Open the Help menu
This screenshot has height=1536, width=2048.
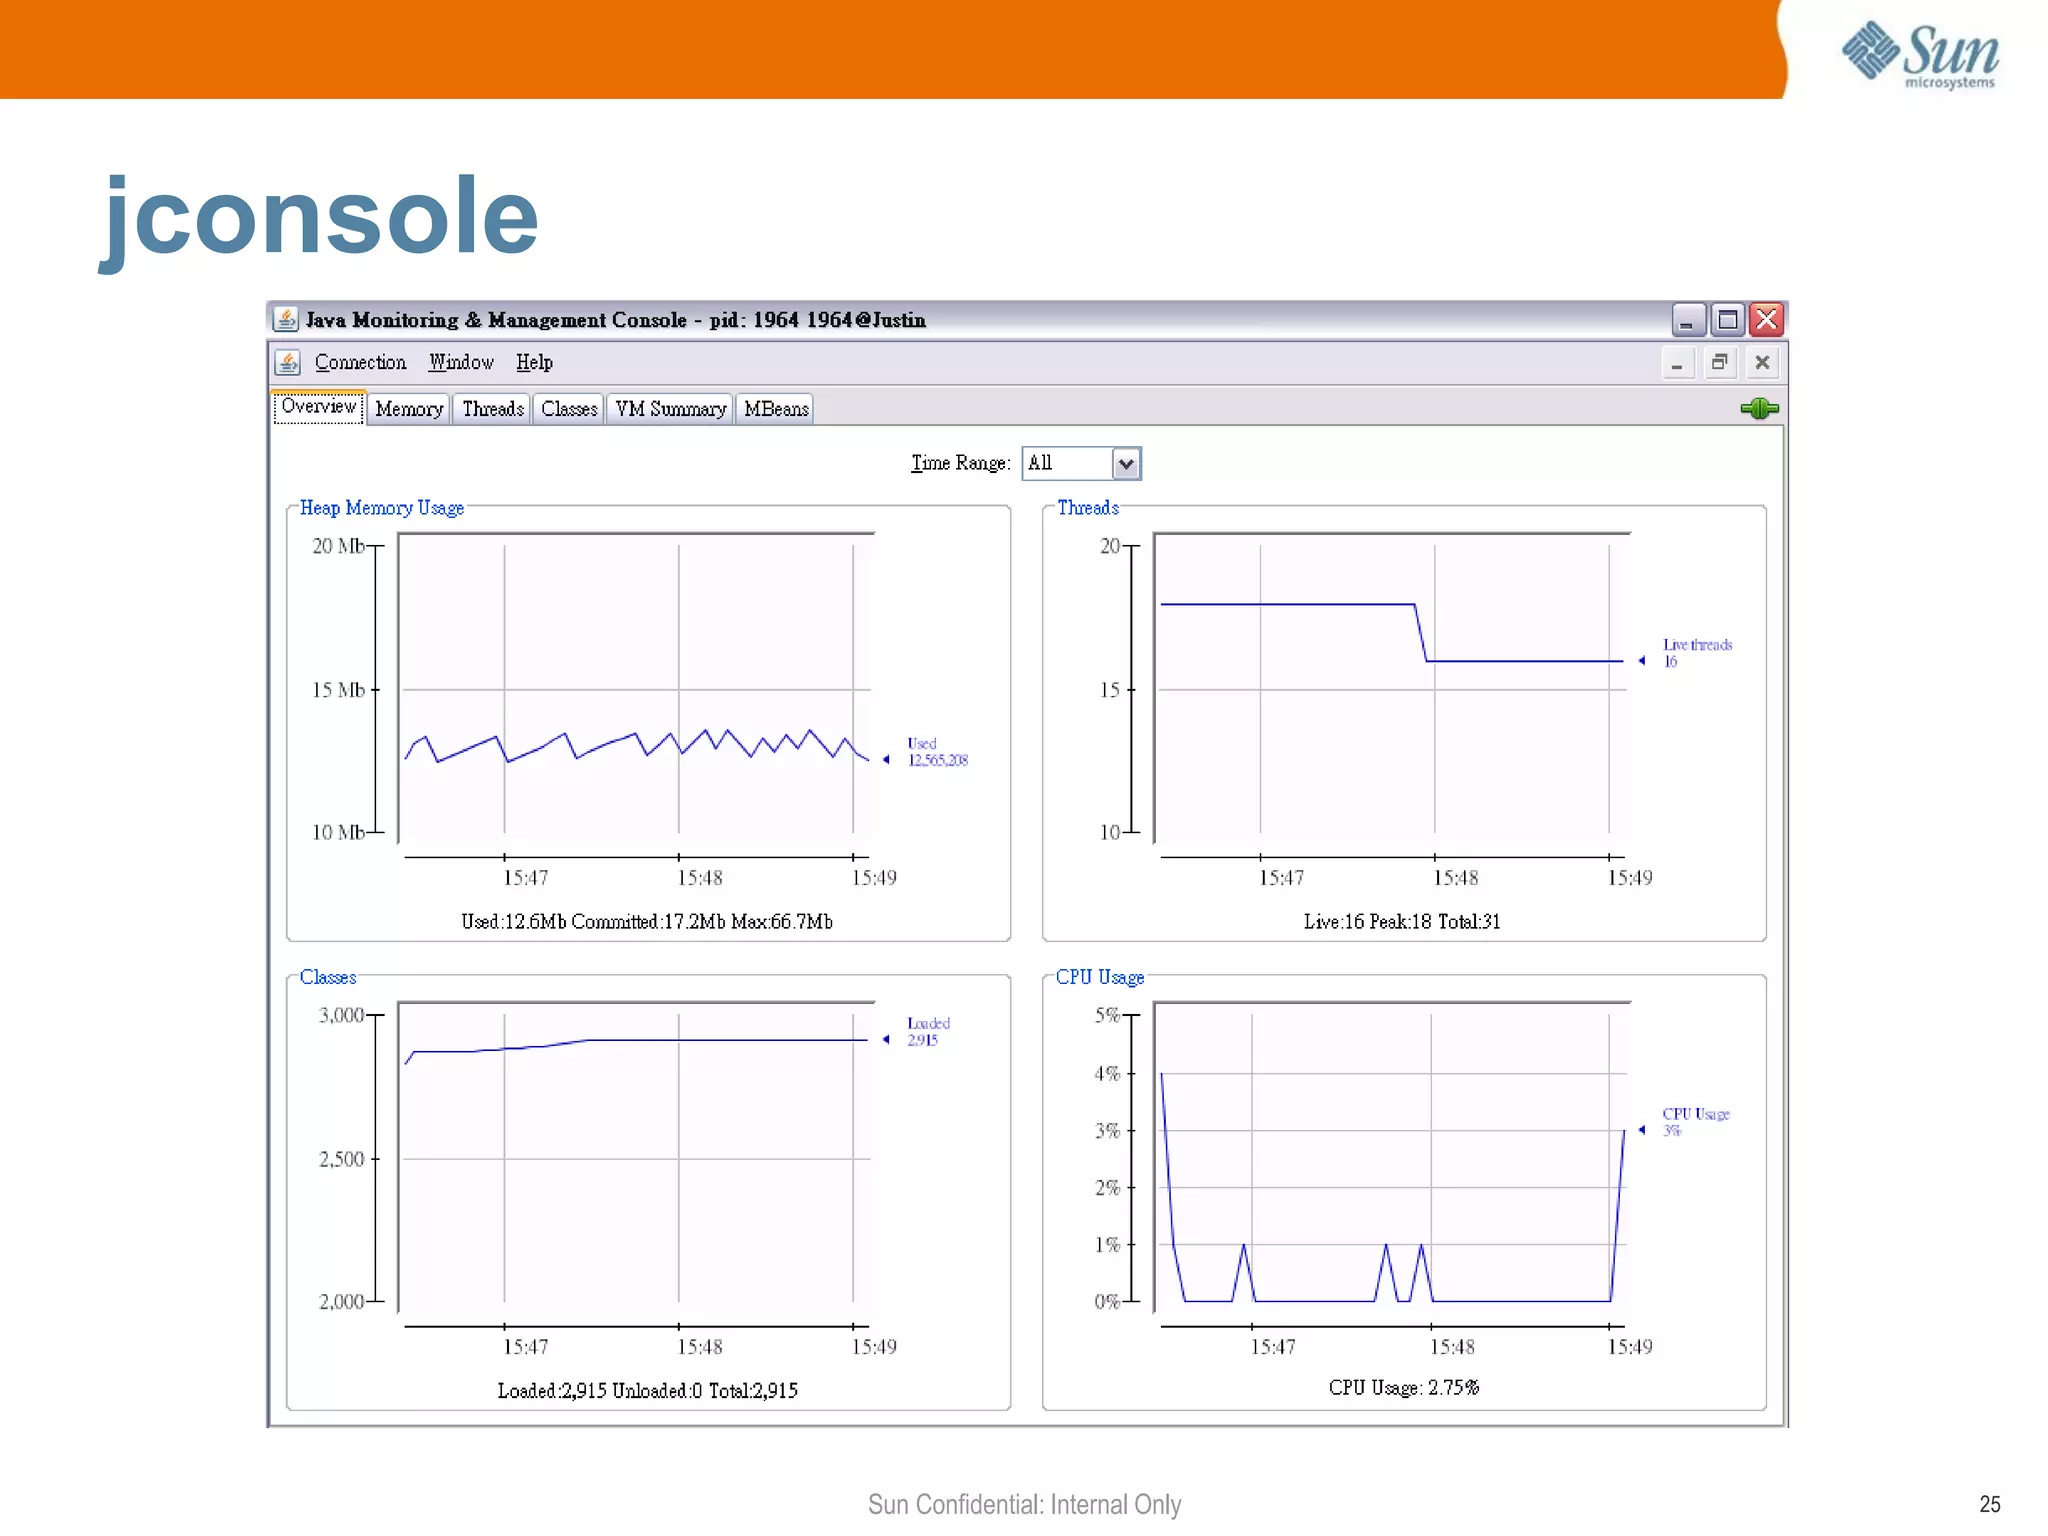pos(534,362)
